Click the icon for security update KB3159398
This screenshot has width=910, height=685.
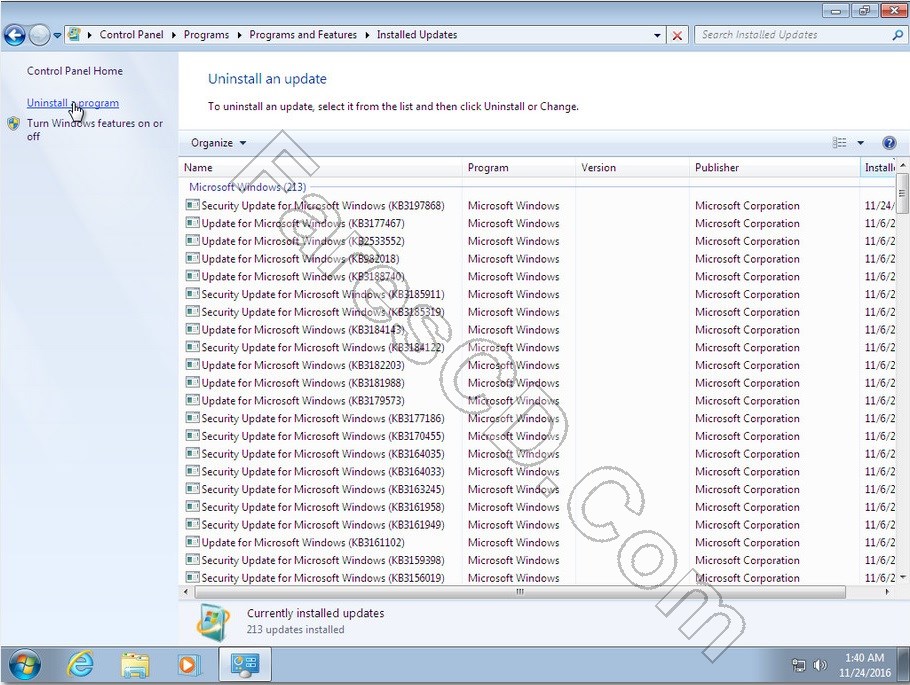pyautogui.click(x=192, y=560)
